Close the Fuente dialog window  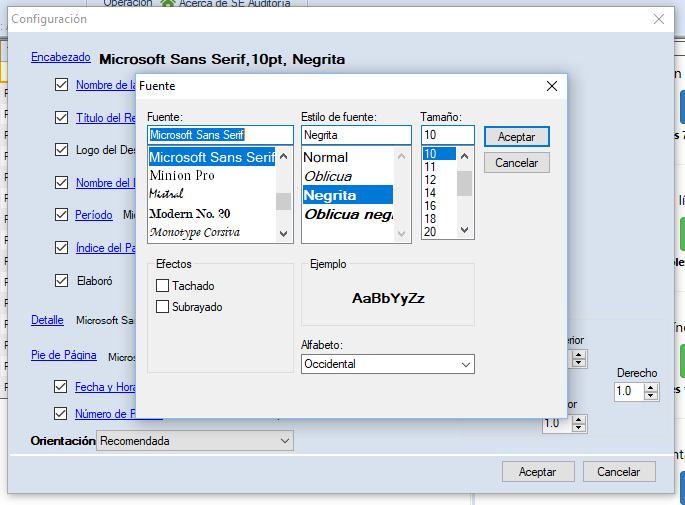click(x=551, y=87)
